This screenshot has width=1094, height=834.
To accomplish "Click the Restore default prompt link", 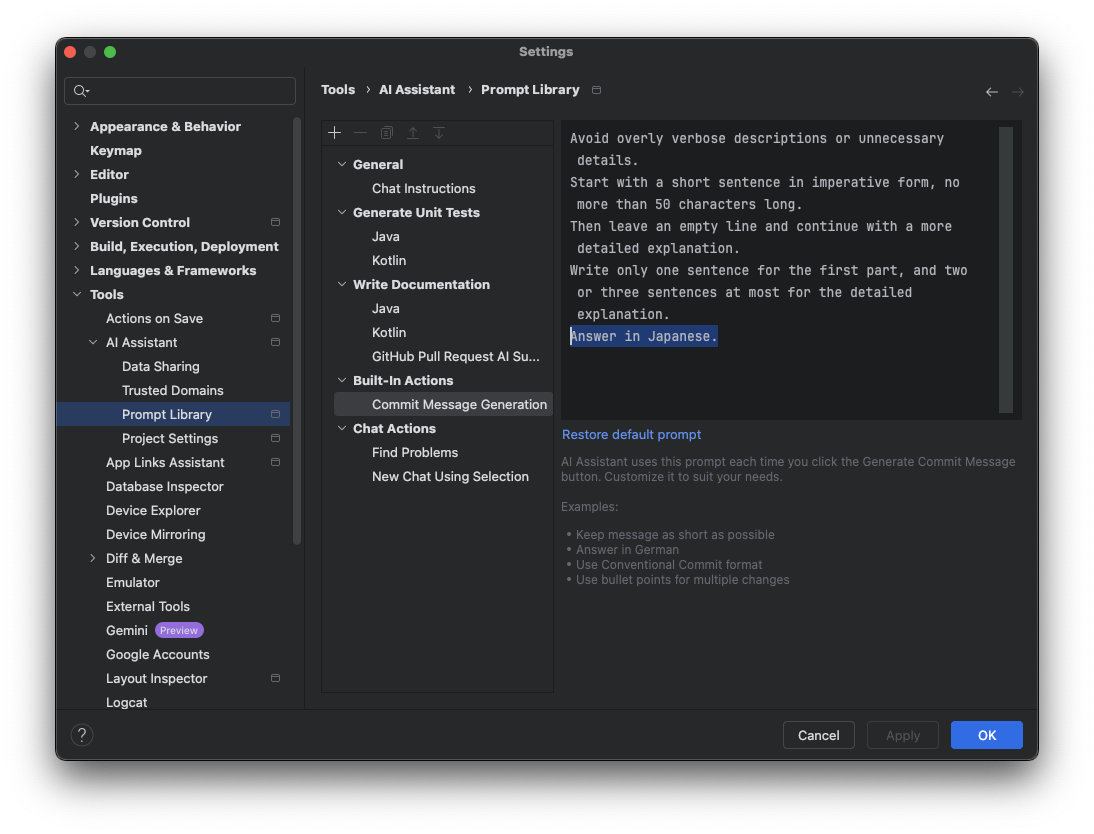I will [631, 435].
